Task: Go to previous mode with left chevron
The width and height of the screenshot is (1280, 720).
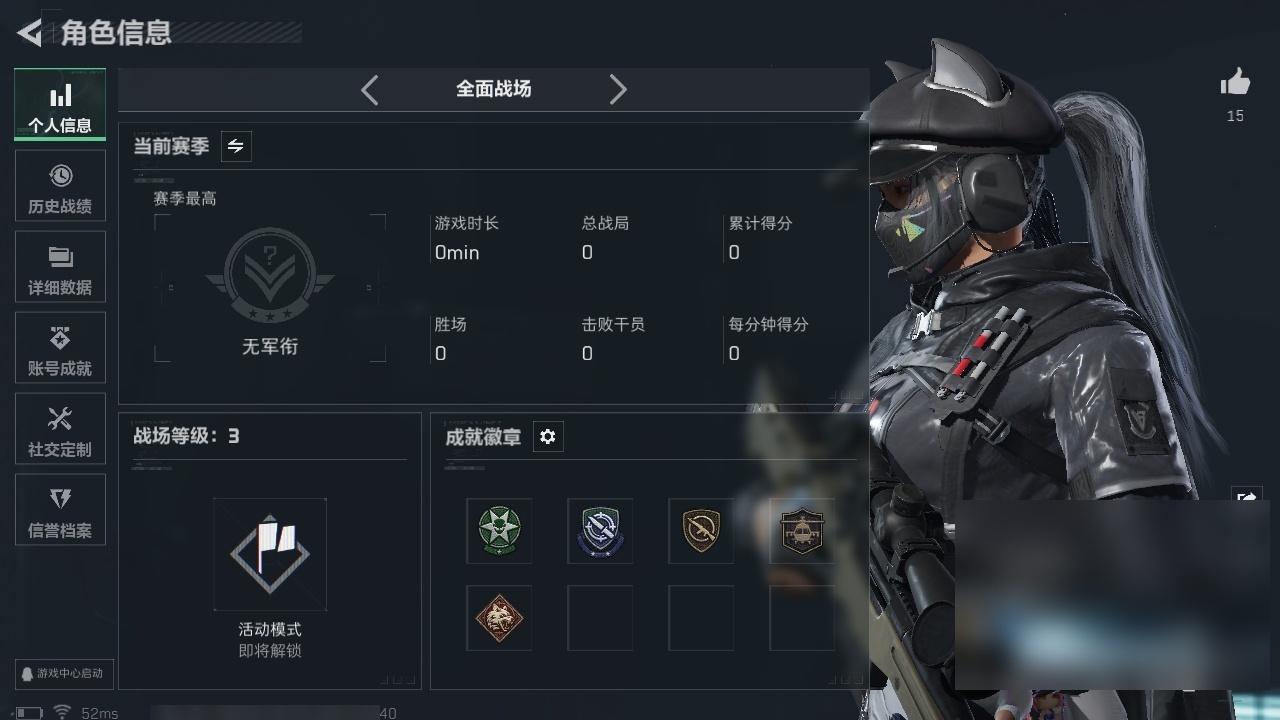Action: 370,90
